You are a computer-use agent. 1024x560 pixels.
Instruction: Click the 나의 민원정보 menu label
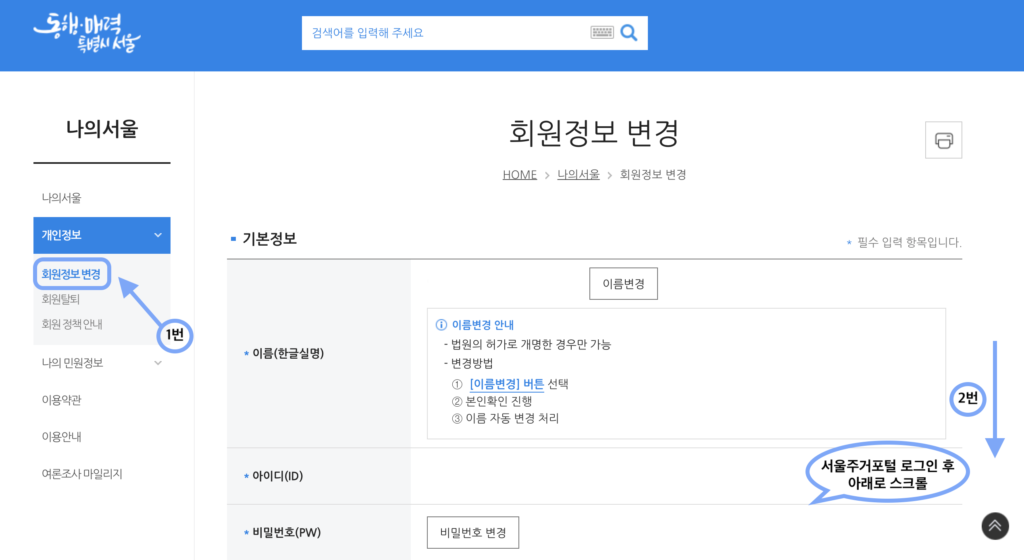point(72,363)
